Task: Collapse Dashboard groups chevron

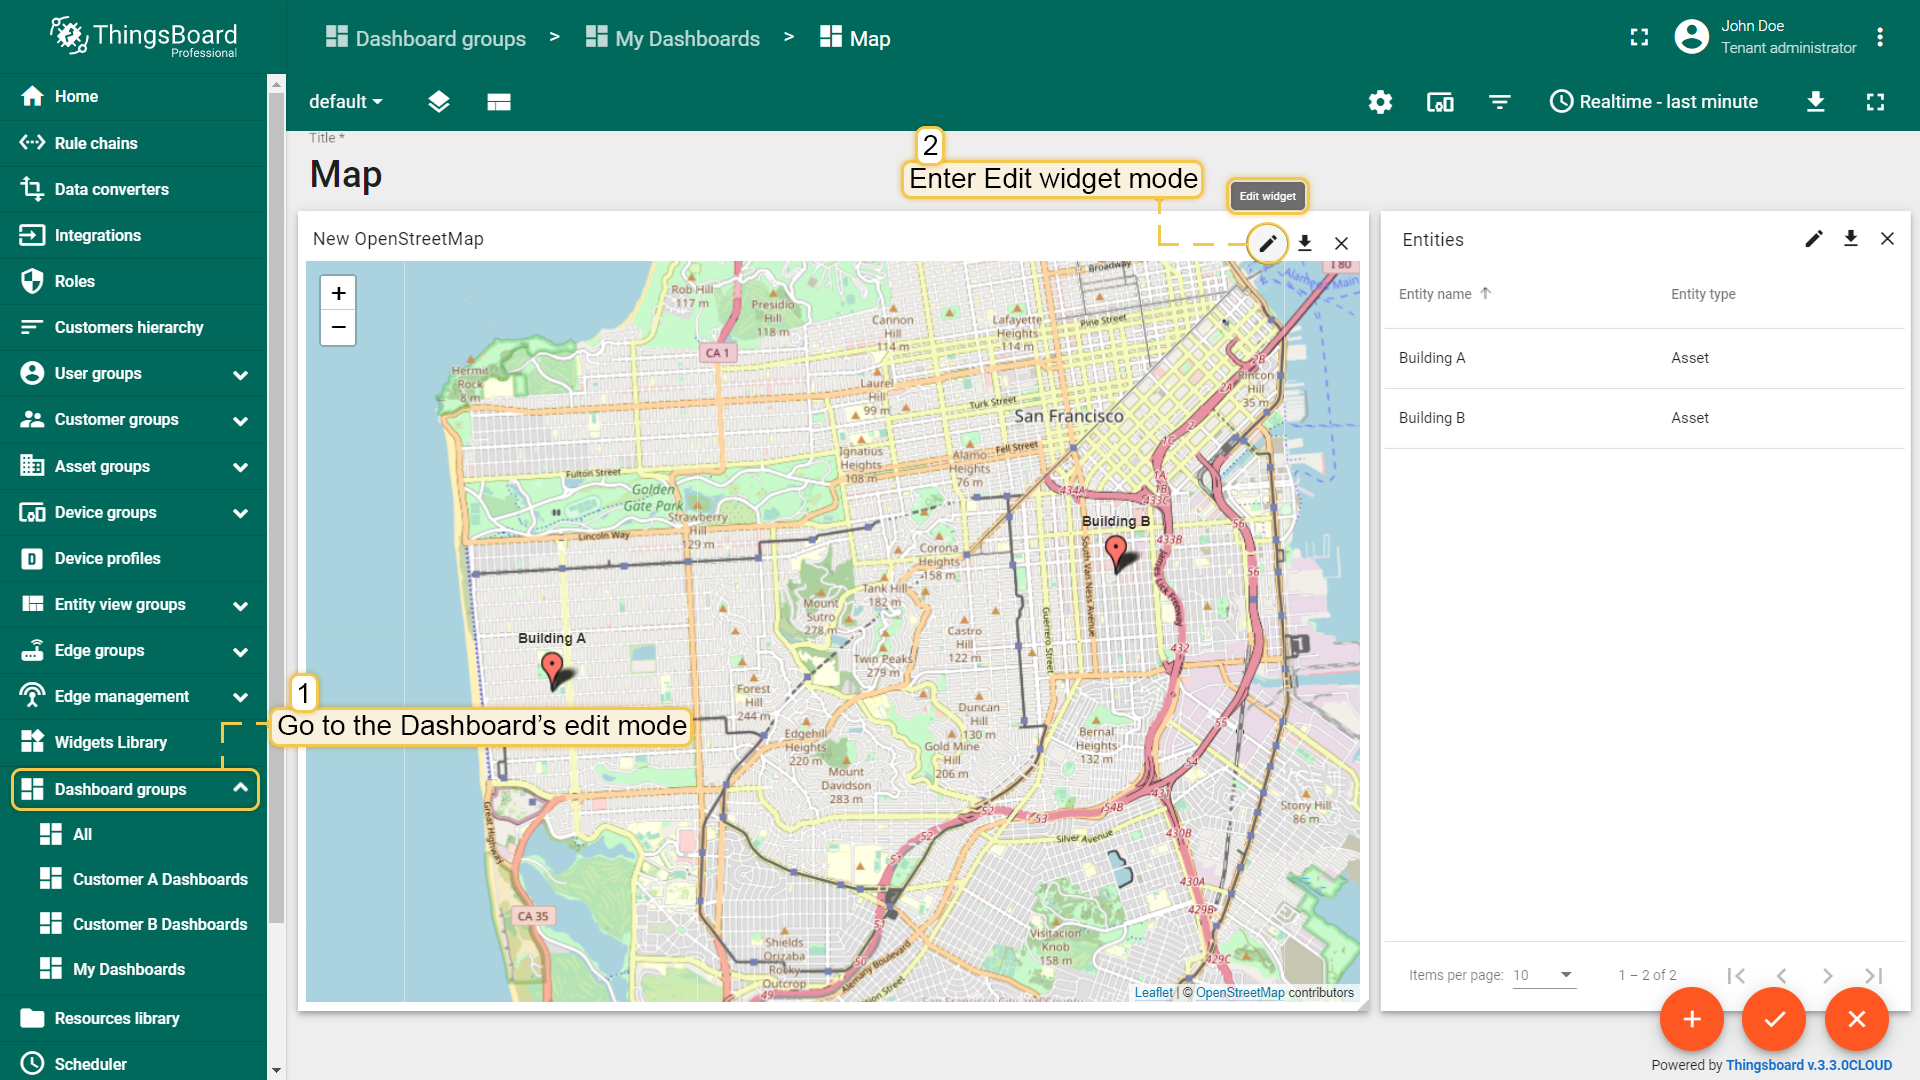Action: 240,788
